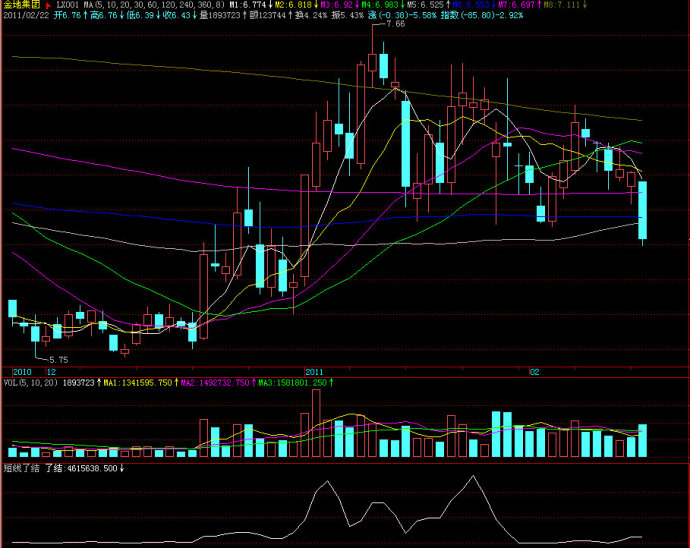Click the red play arrow beside 金地集团
The height and width of the screenshot is (548, 690).
click(x=48, y=6)
